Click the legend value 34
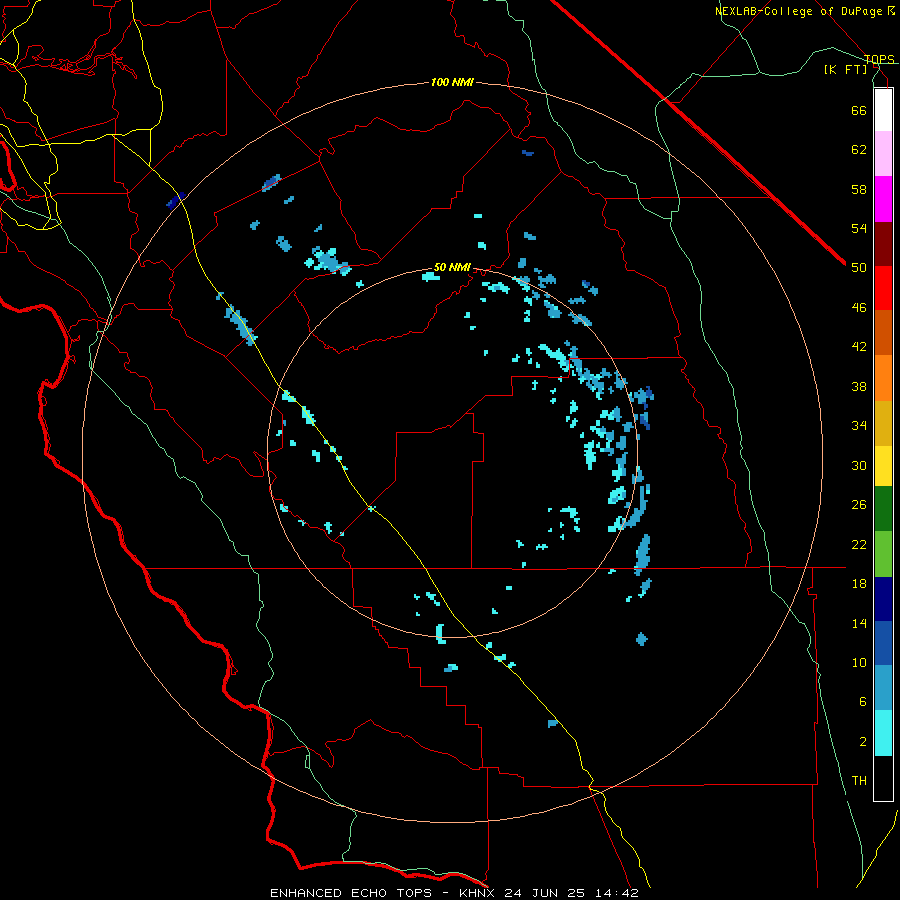Viewport: 900px width, 900px height. pos(859,426)
